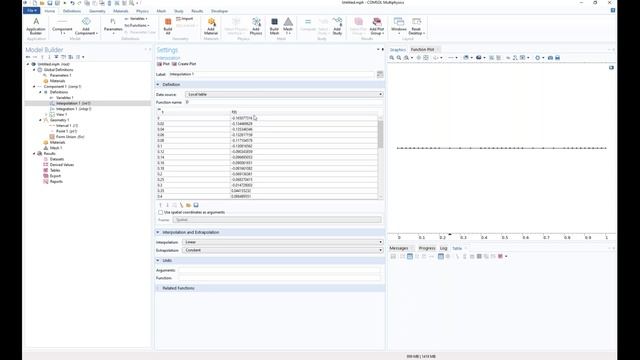640x360 pixels.
Task: Open the Extrapolation dropdown
Action: (x=282, y=250)
